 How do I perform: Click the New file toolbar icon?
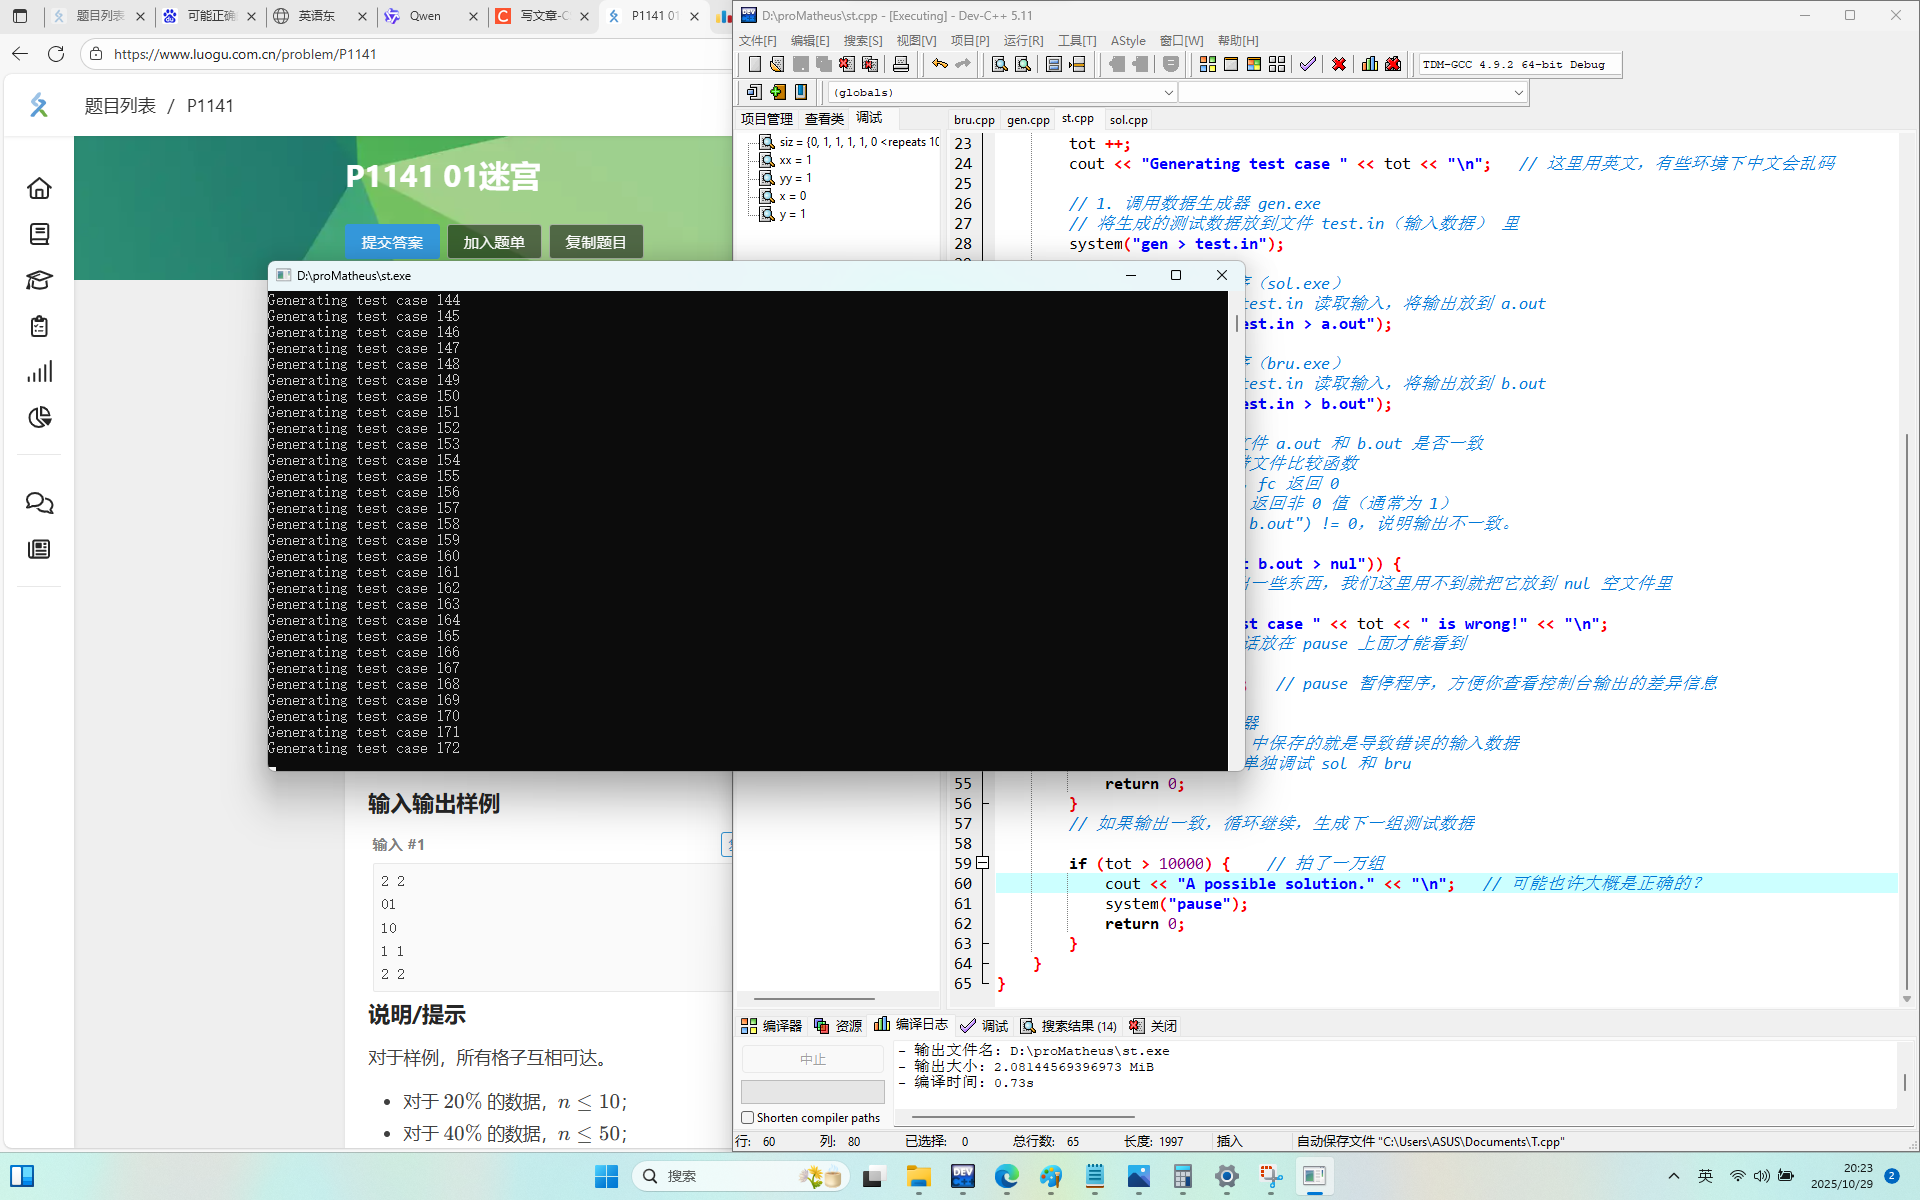(755, 64)
